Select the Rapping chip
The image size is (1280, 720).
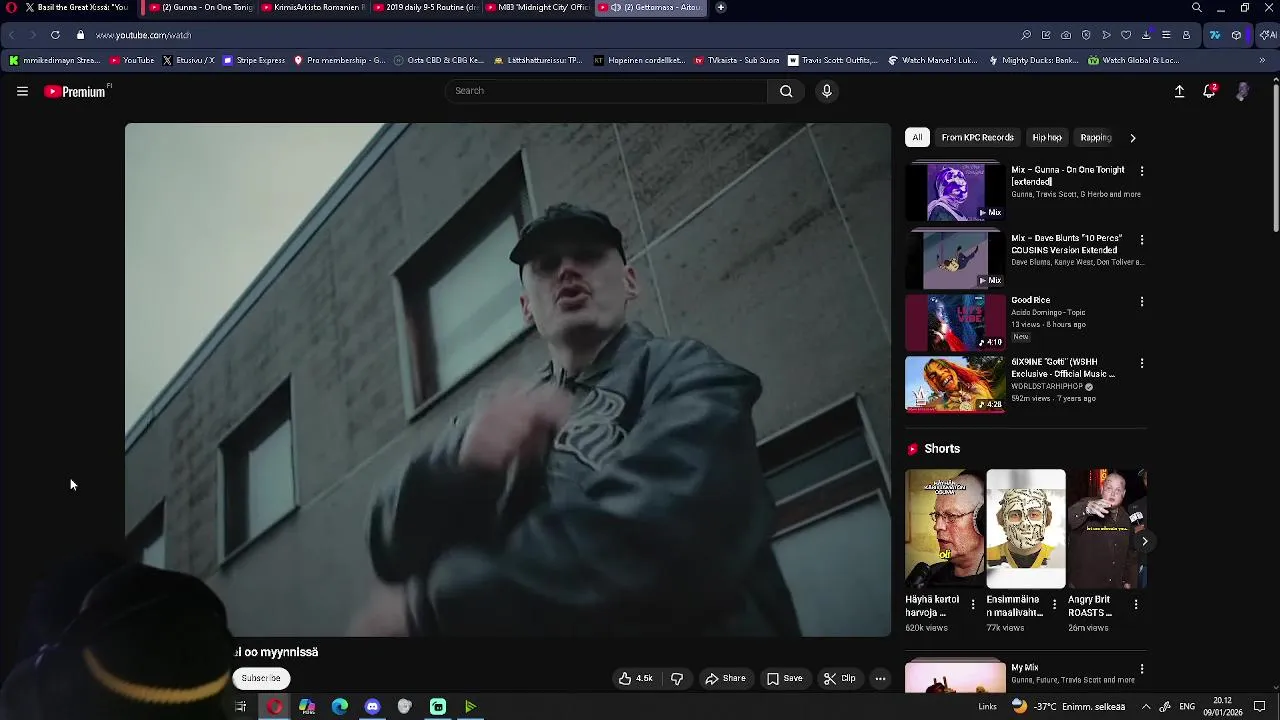tap(1095, 137)
